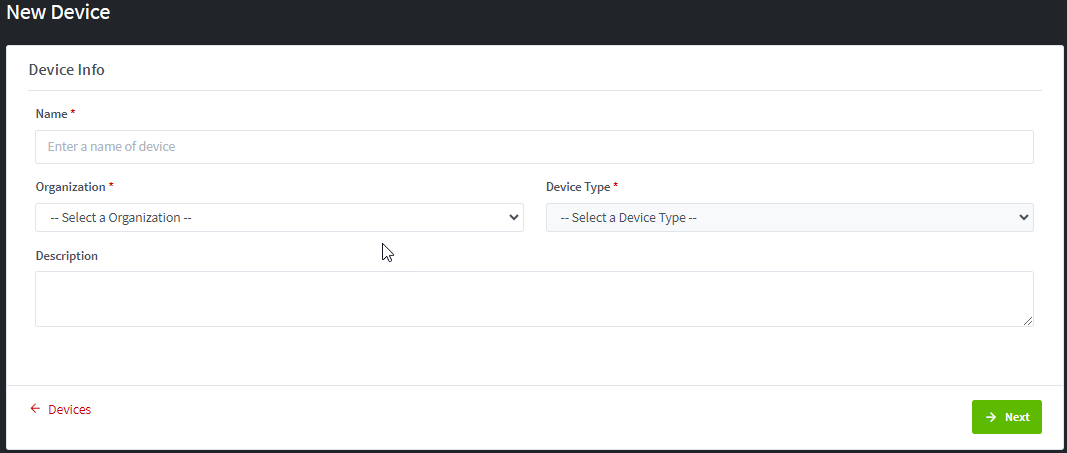
Task: Click the Description textarea resize handle
Action: point(1028,321)
